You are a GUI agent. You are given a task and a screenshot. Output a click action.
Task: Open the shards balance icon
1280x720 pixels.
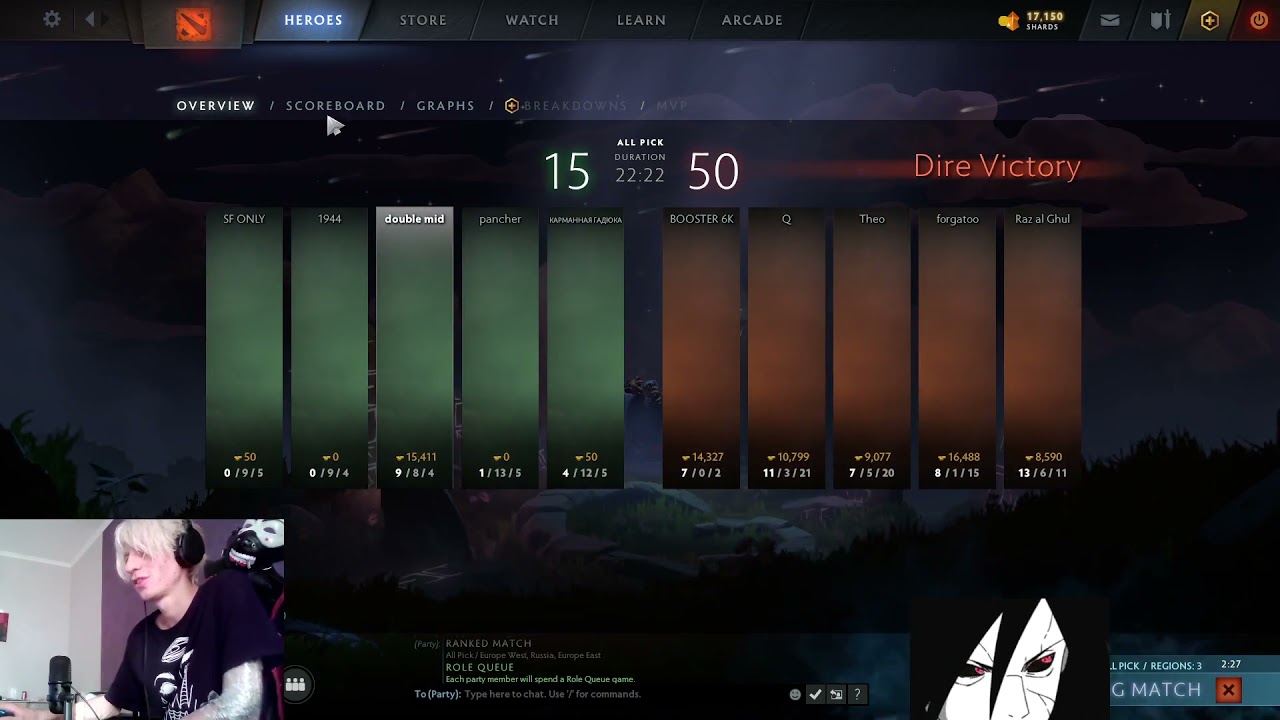(x=1009, y=21)
